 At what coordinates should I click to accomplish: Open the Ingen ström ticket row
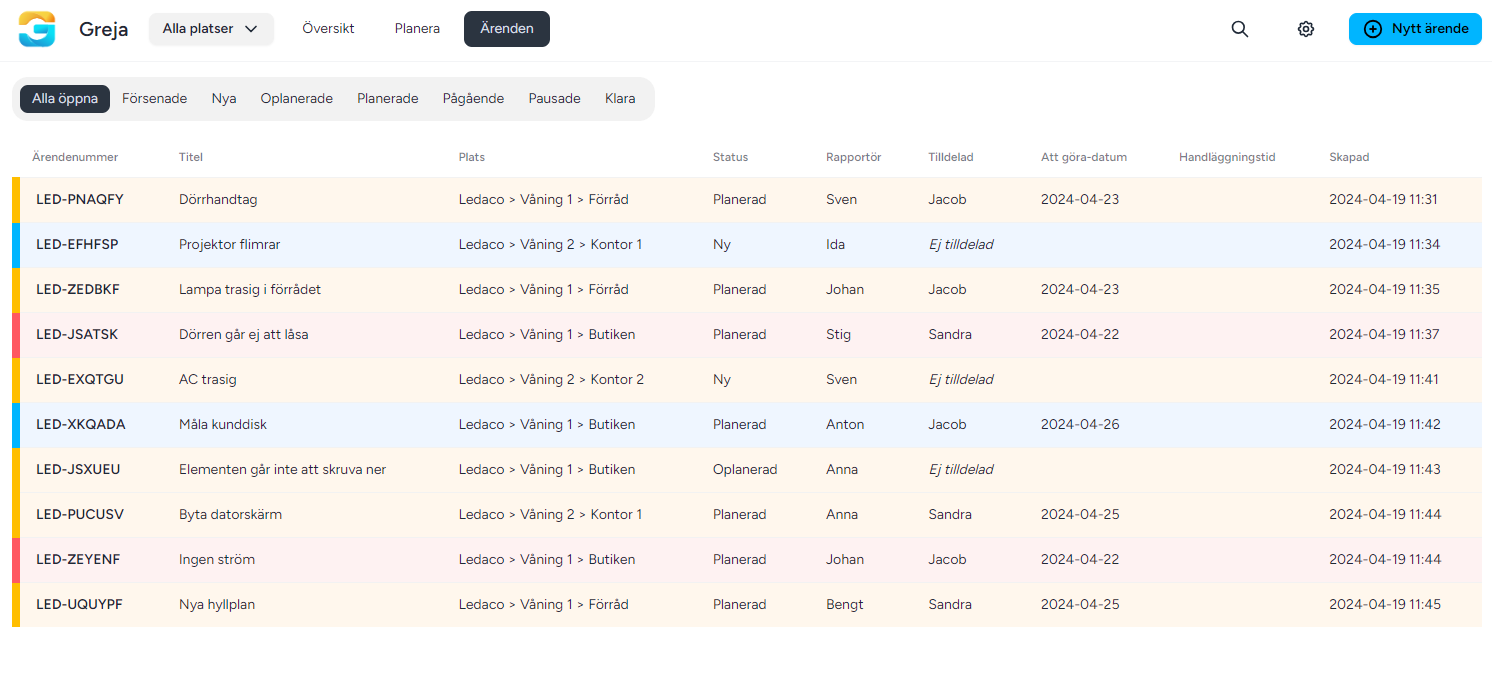coord(217,560)
